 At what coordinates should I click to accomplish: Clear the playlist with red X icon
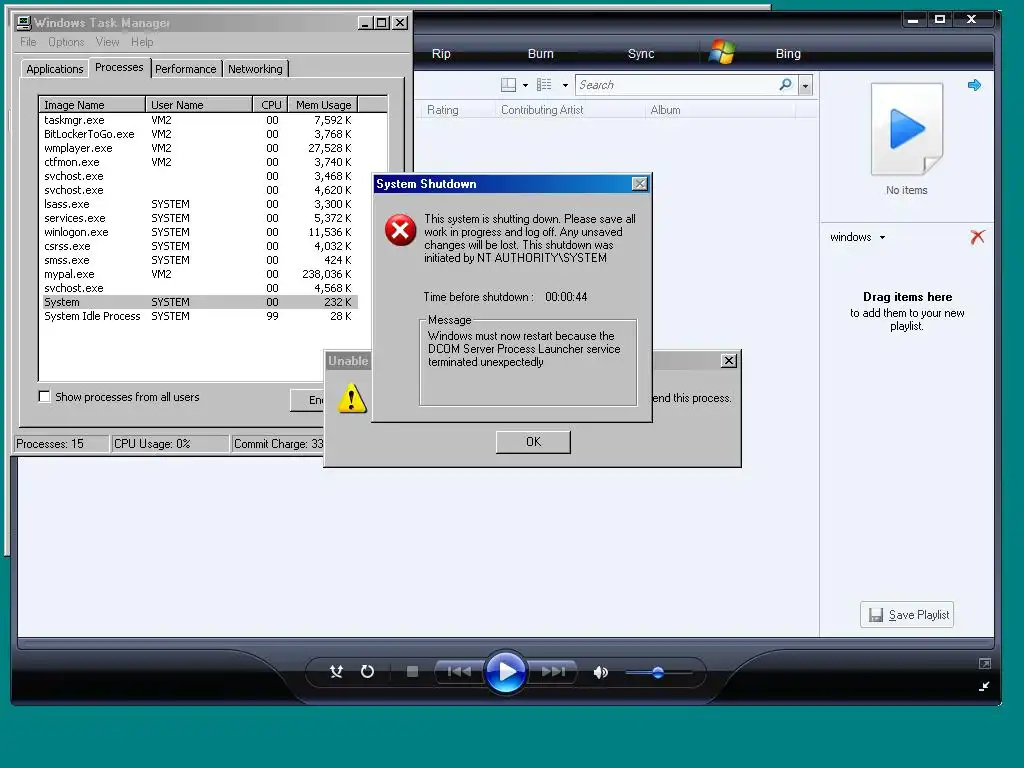[x=978, y=236]
